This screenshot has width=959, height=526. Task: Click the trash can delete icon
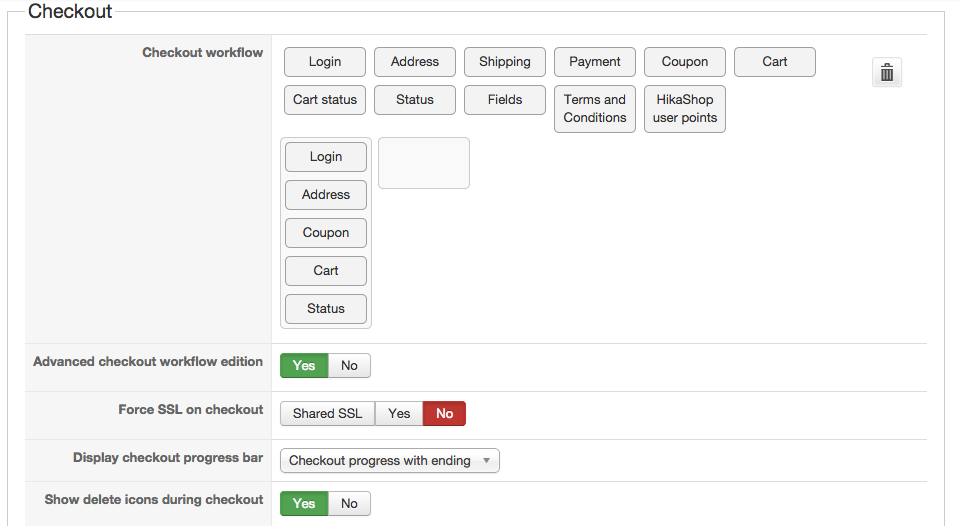coord(887,73)
